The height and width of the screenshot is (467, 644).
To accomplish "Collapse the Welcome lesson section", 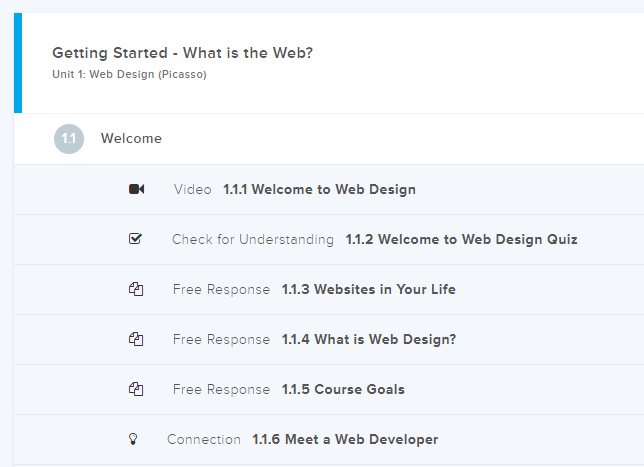I will [x=131, y=139].
